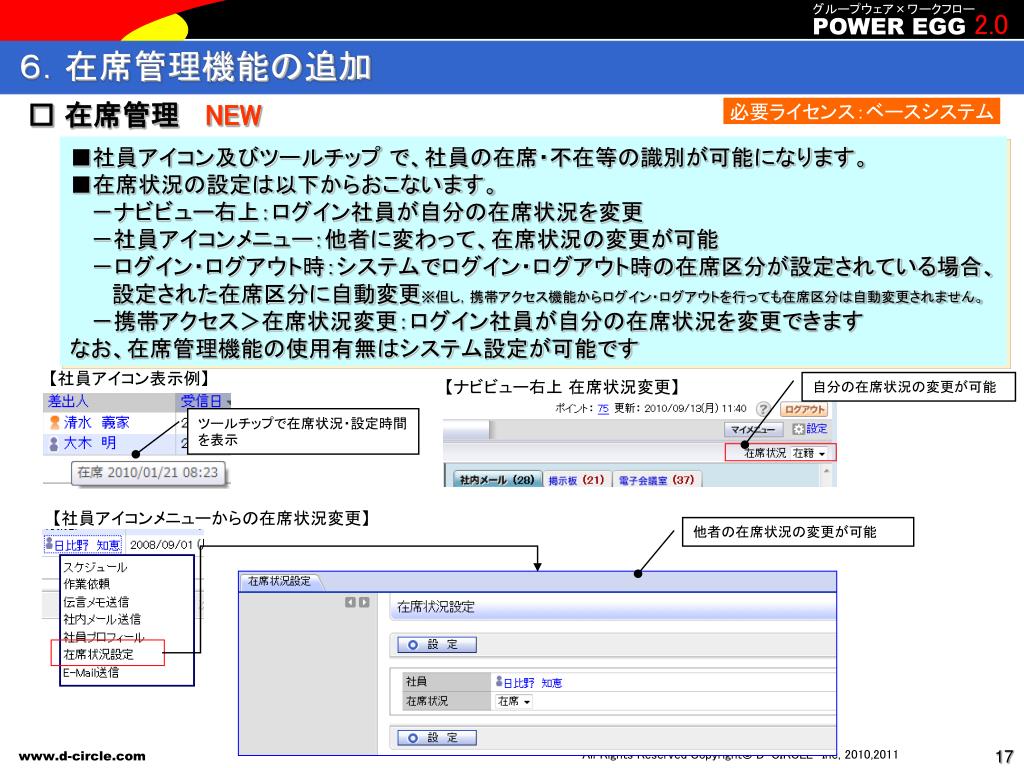Click the マイメニュー button
Screen dimensions: 1024x768
click(752, 429)
